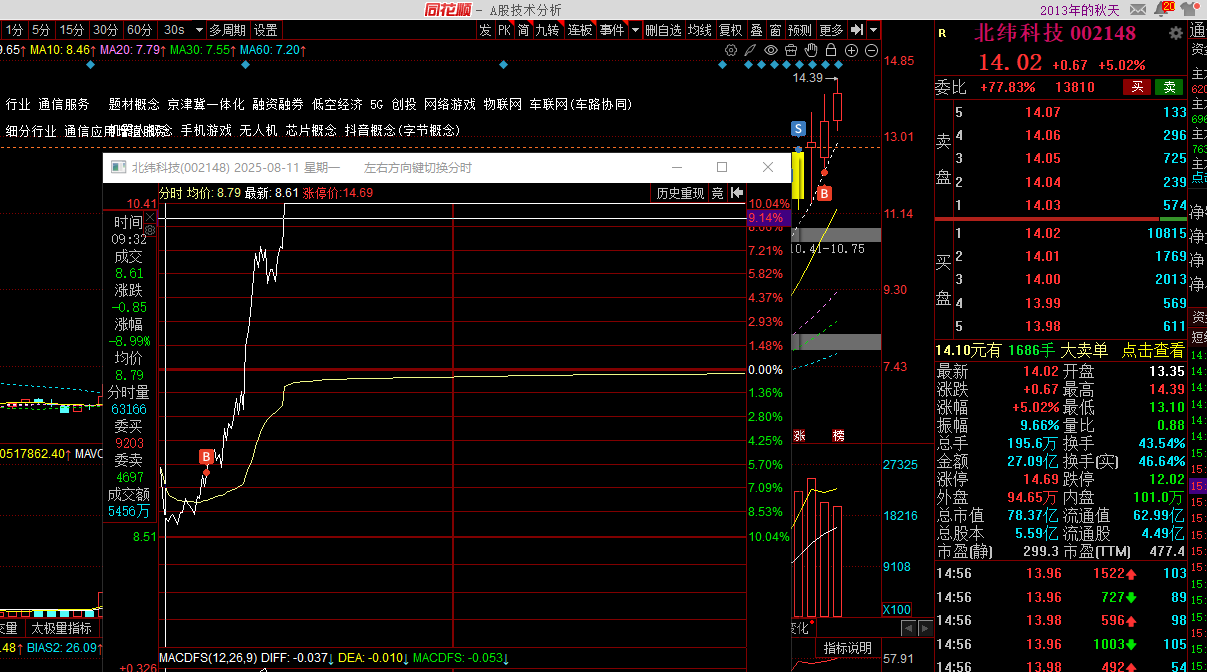Click the notification bell with badge 20
Screen dimensions: 1207x672
(x=1165, y=9)
